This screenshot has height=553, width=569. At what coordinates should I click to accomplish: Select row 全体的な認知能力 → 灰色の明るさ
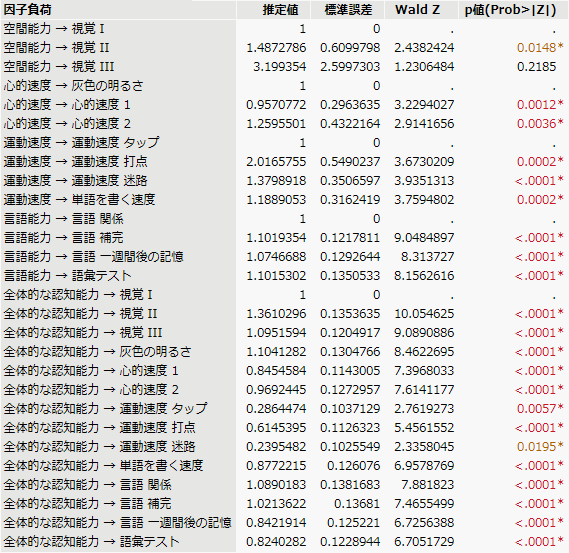pos(284,352)
